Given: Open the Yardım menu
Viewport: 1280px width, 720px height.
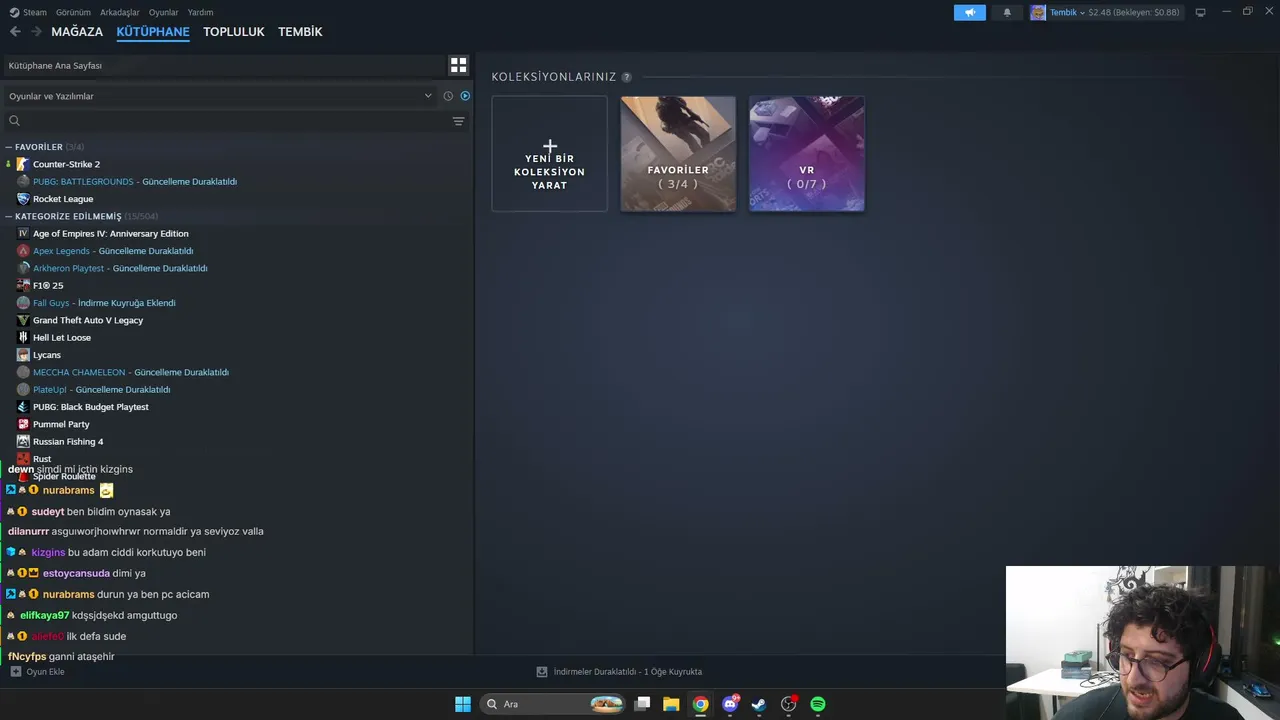Looking at the screenshot, I should (x=200, y=12).
